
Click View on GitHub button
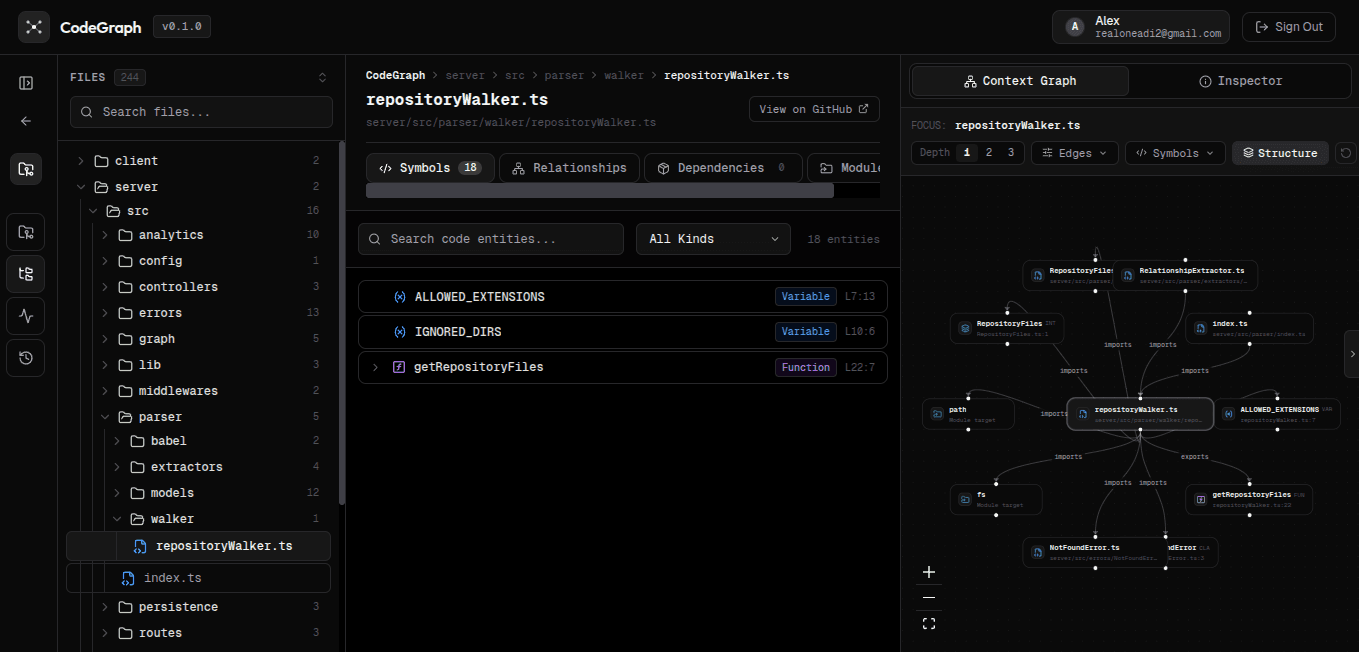pyautogui.click(x=814, y=109)
